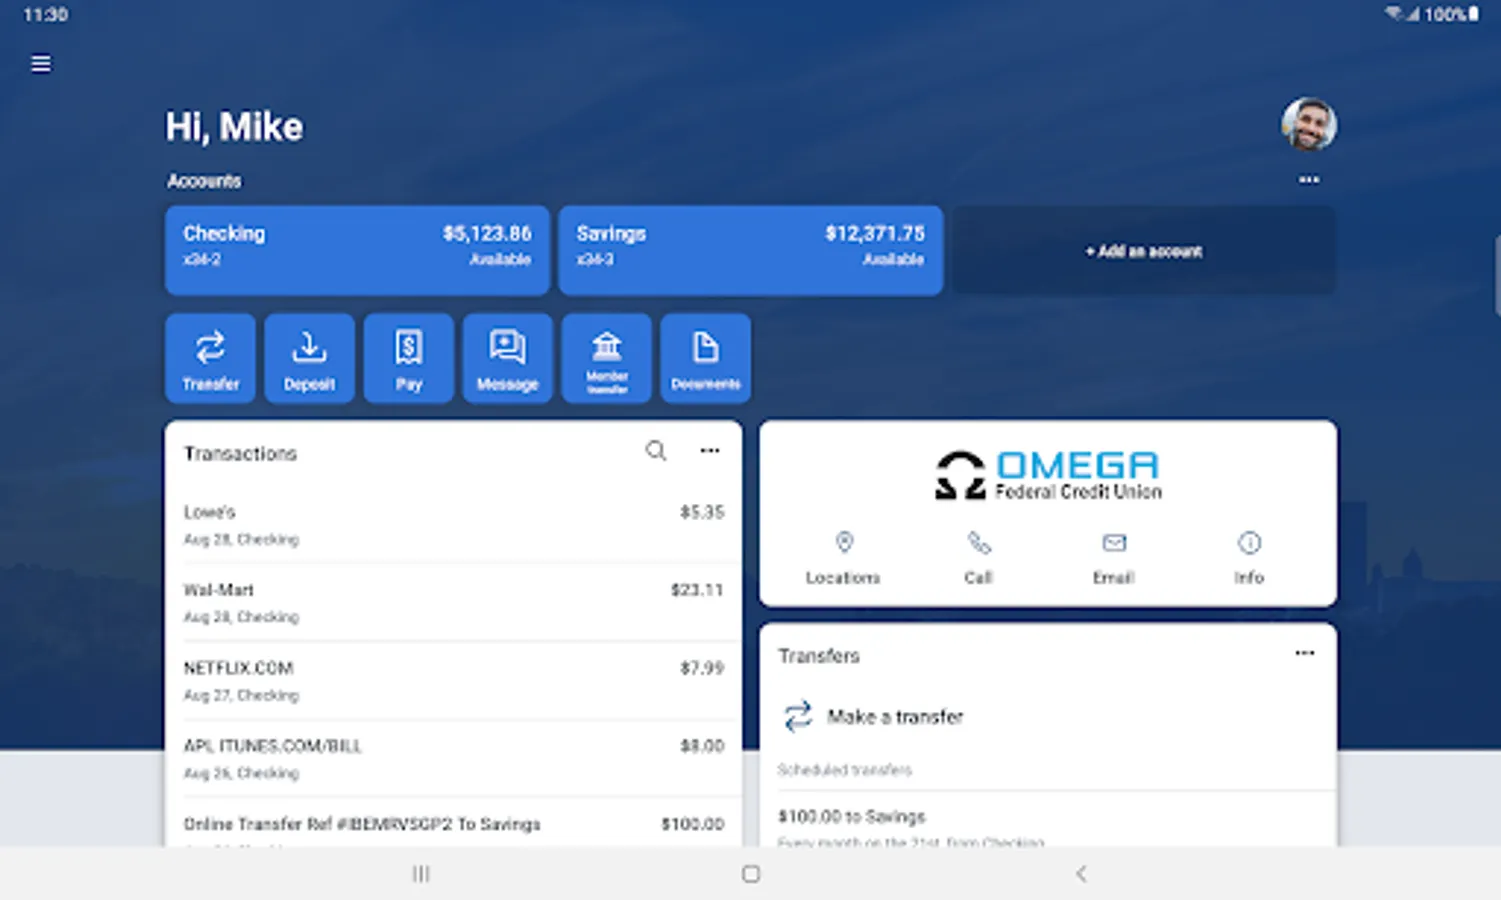Open the Transactions more options menu

710,451
